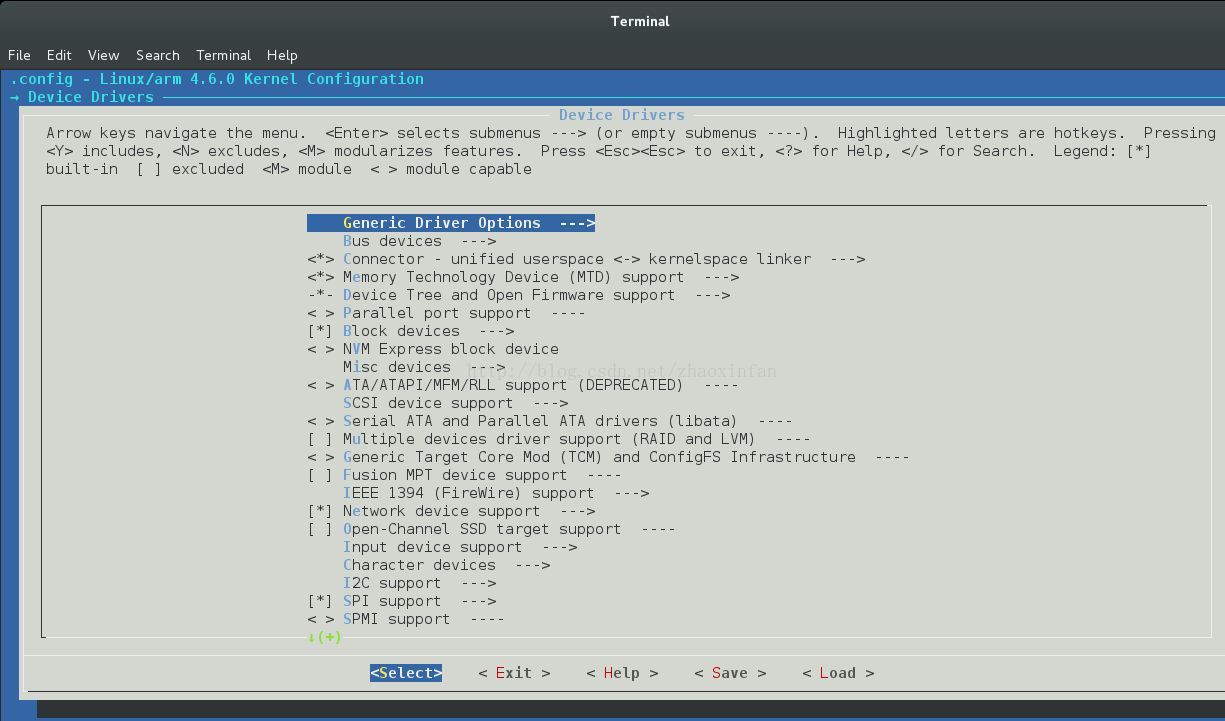Screen dimensions: 1225x721
Task: Expand Input device support submenu arrow
Action: tap(559, 547)
